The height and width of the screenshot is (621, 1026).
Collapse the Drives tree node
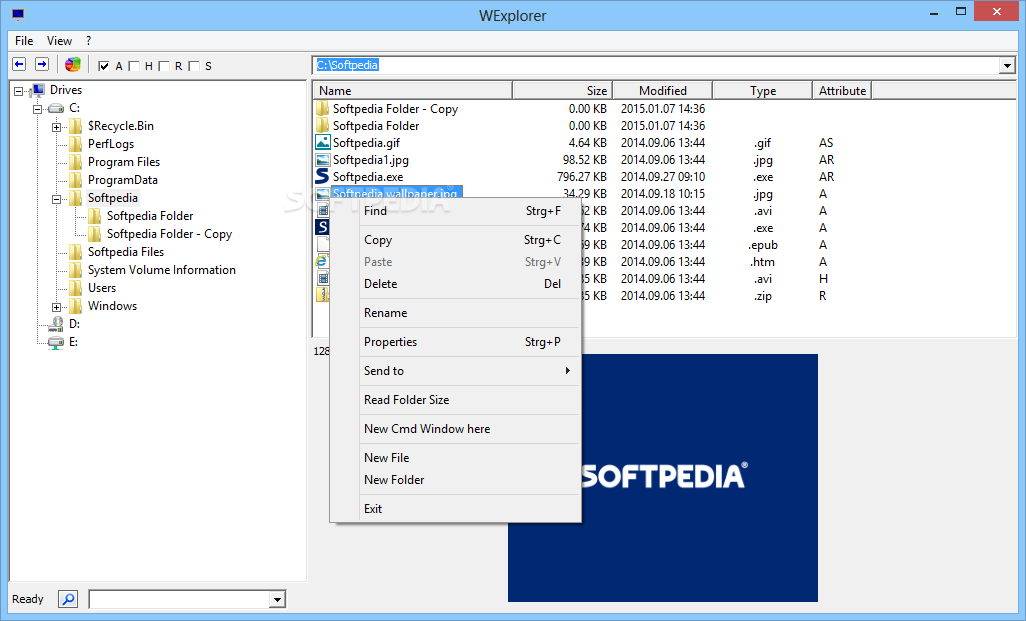click(18, 91)
